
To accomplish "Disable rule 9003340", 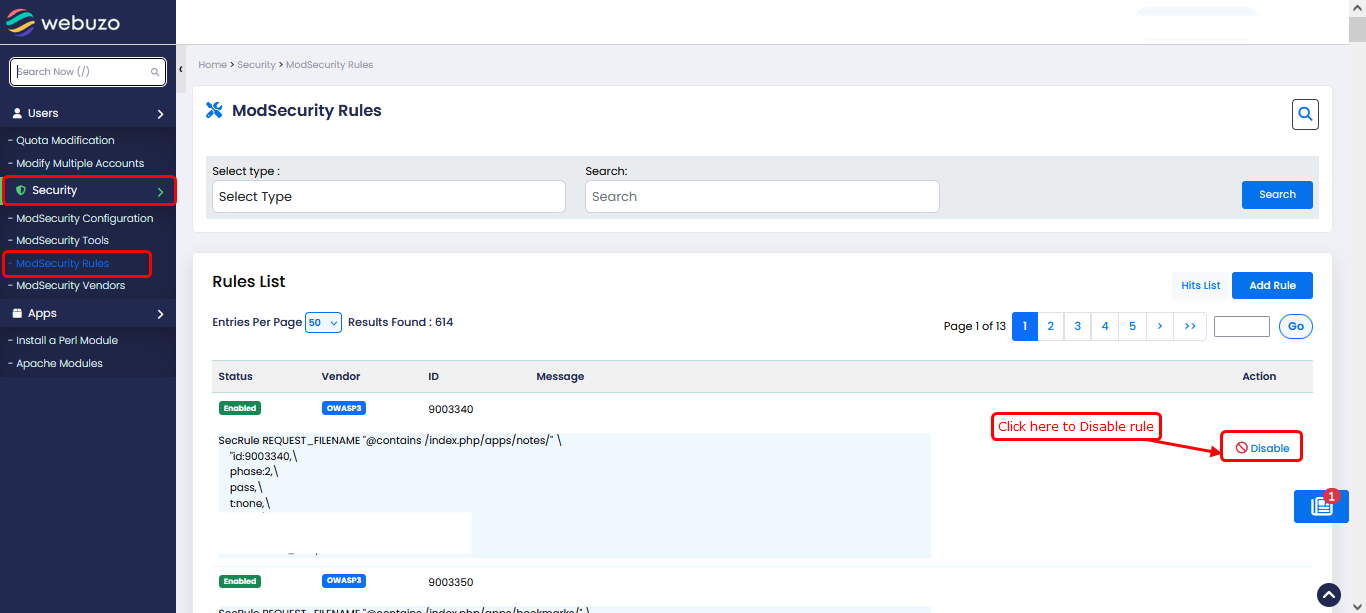I will point(1262,448).
